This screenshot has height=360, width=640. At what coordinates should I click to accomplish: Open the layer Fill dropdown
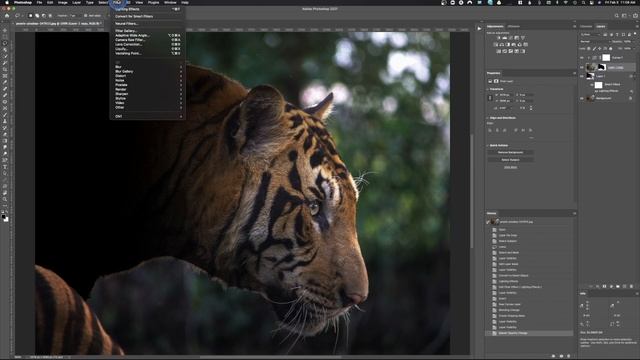point(628,49)
